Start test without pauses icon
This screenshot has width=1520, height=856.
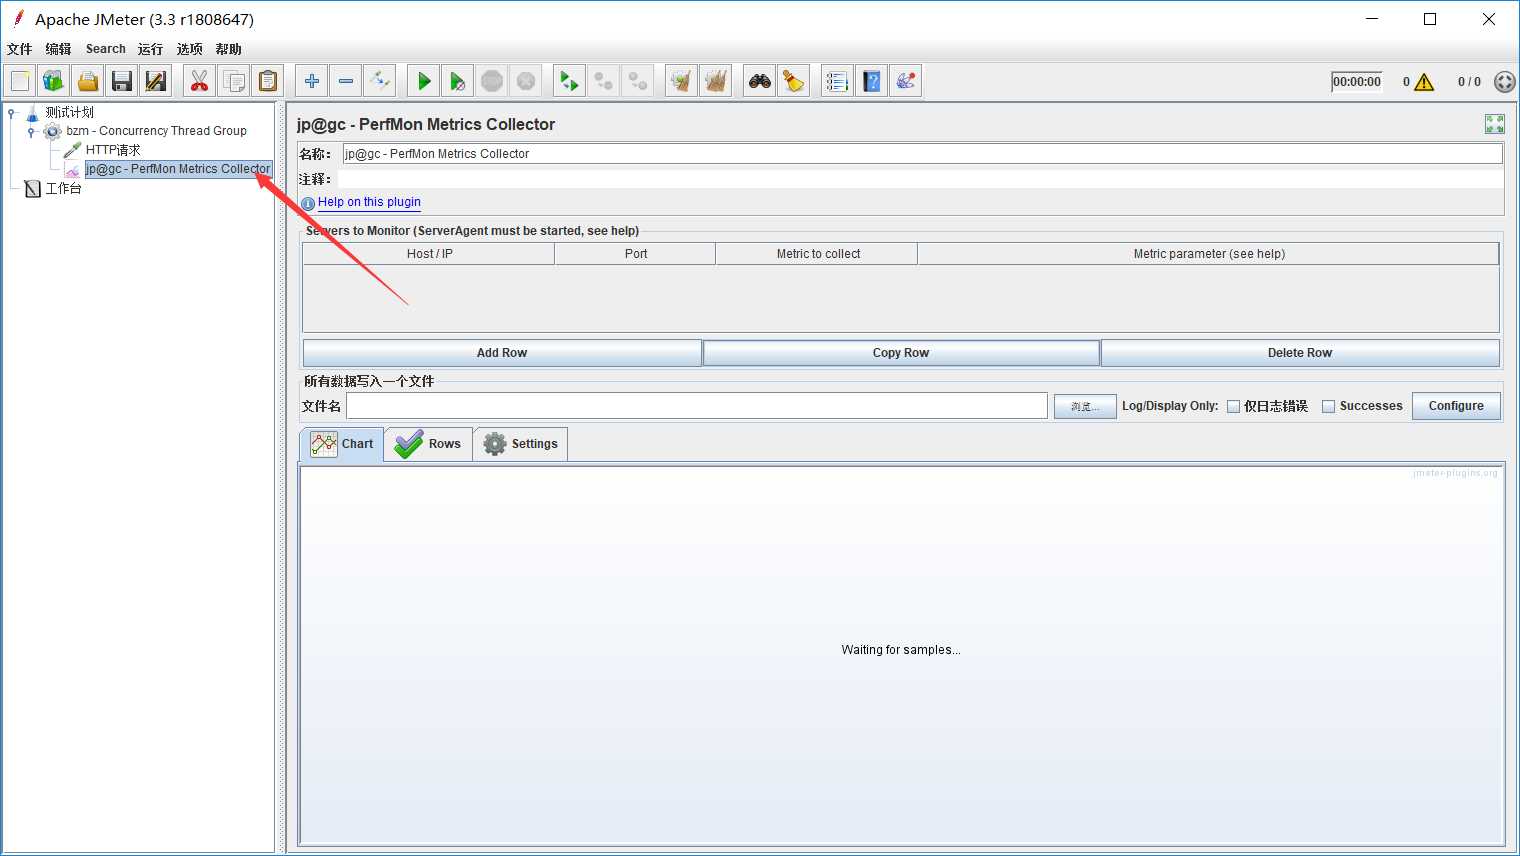458,81
